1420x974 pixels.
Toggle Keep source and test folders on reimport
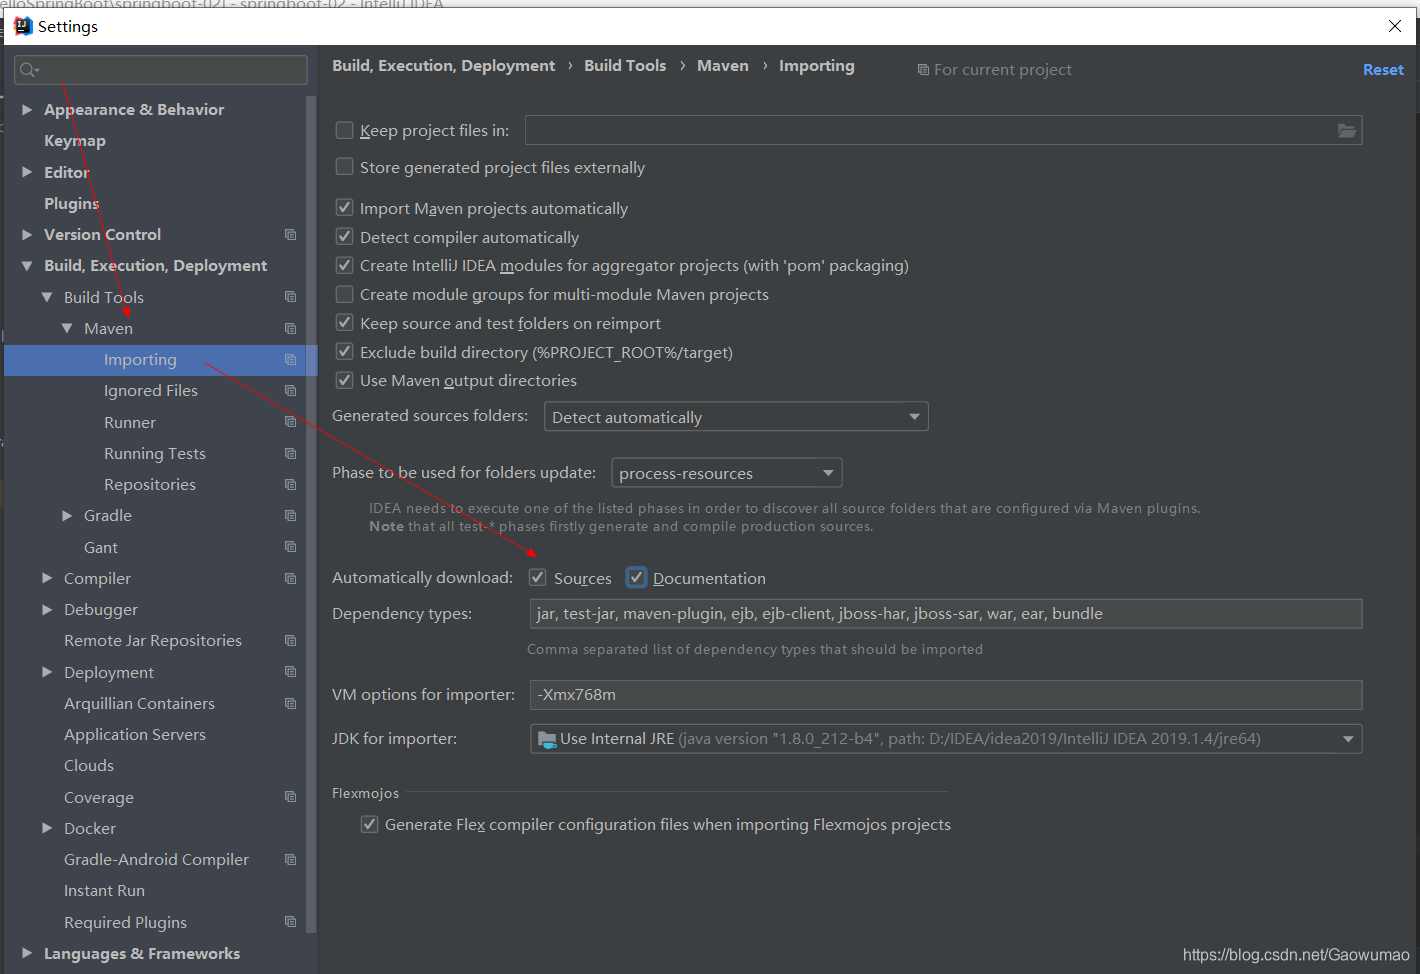point(345,323)
